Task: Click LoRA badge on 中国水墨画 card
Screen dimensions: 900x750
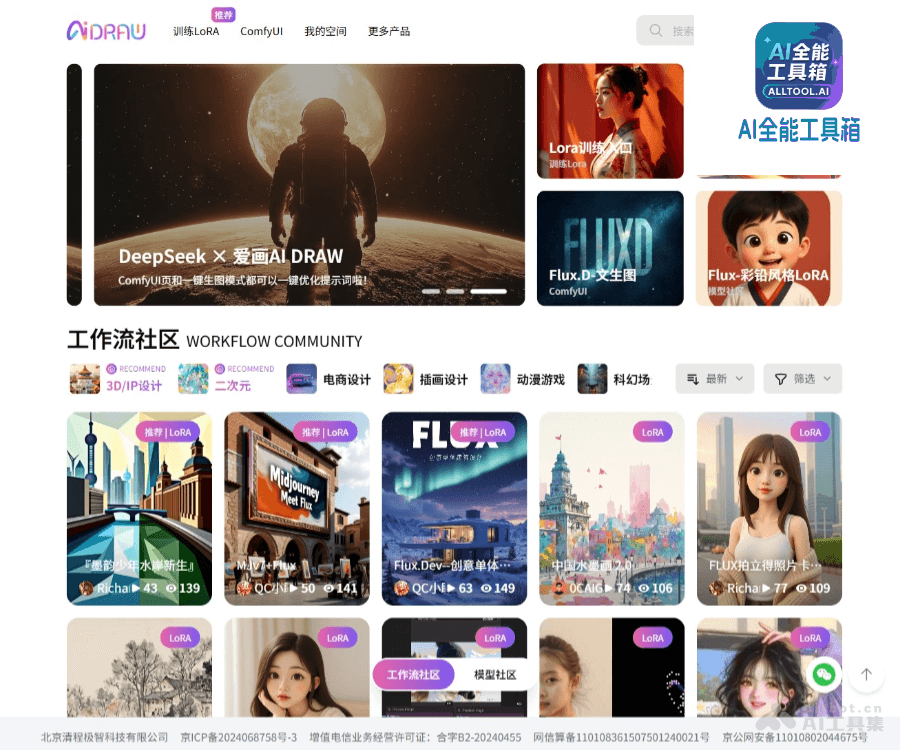Action: (x=653, y=432)
